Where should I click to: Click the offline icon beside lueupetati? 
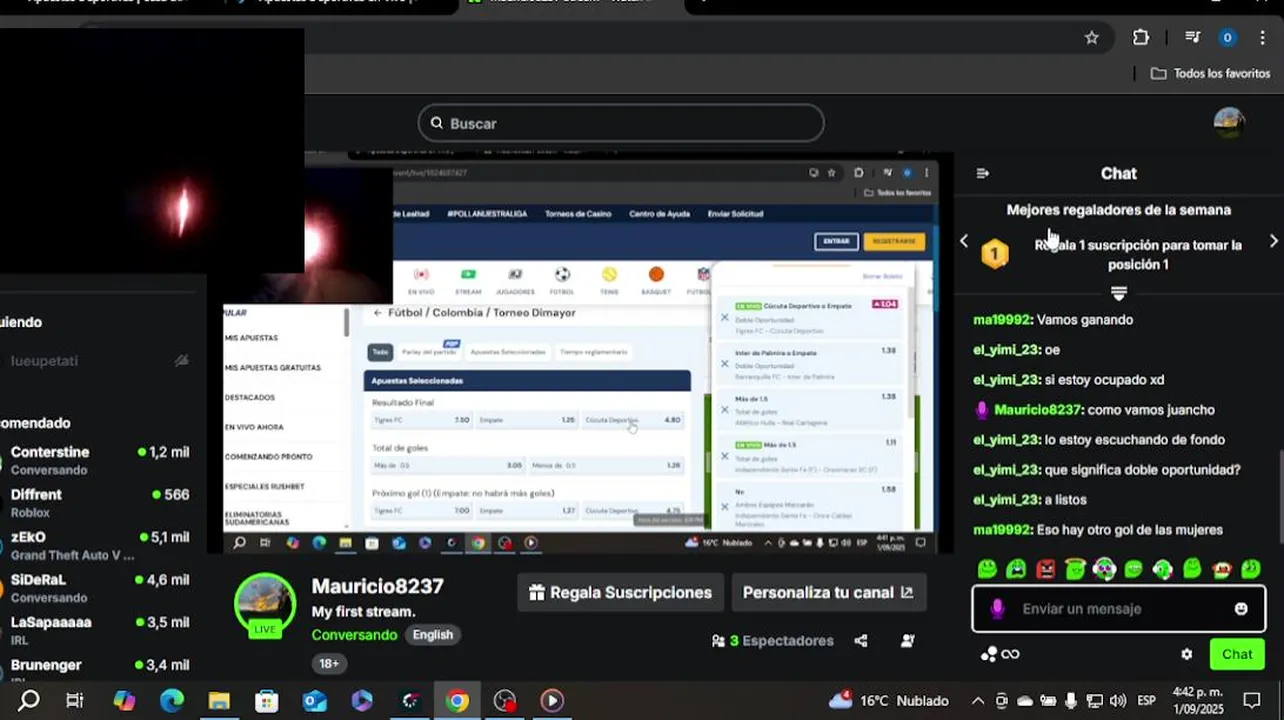coord(181,361)
